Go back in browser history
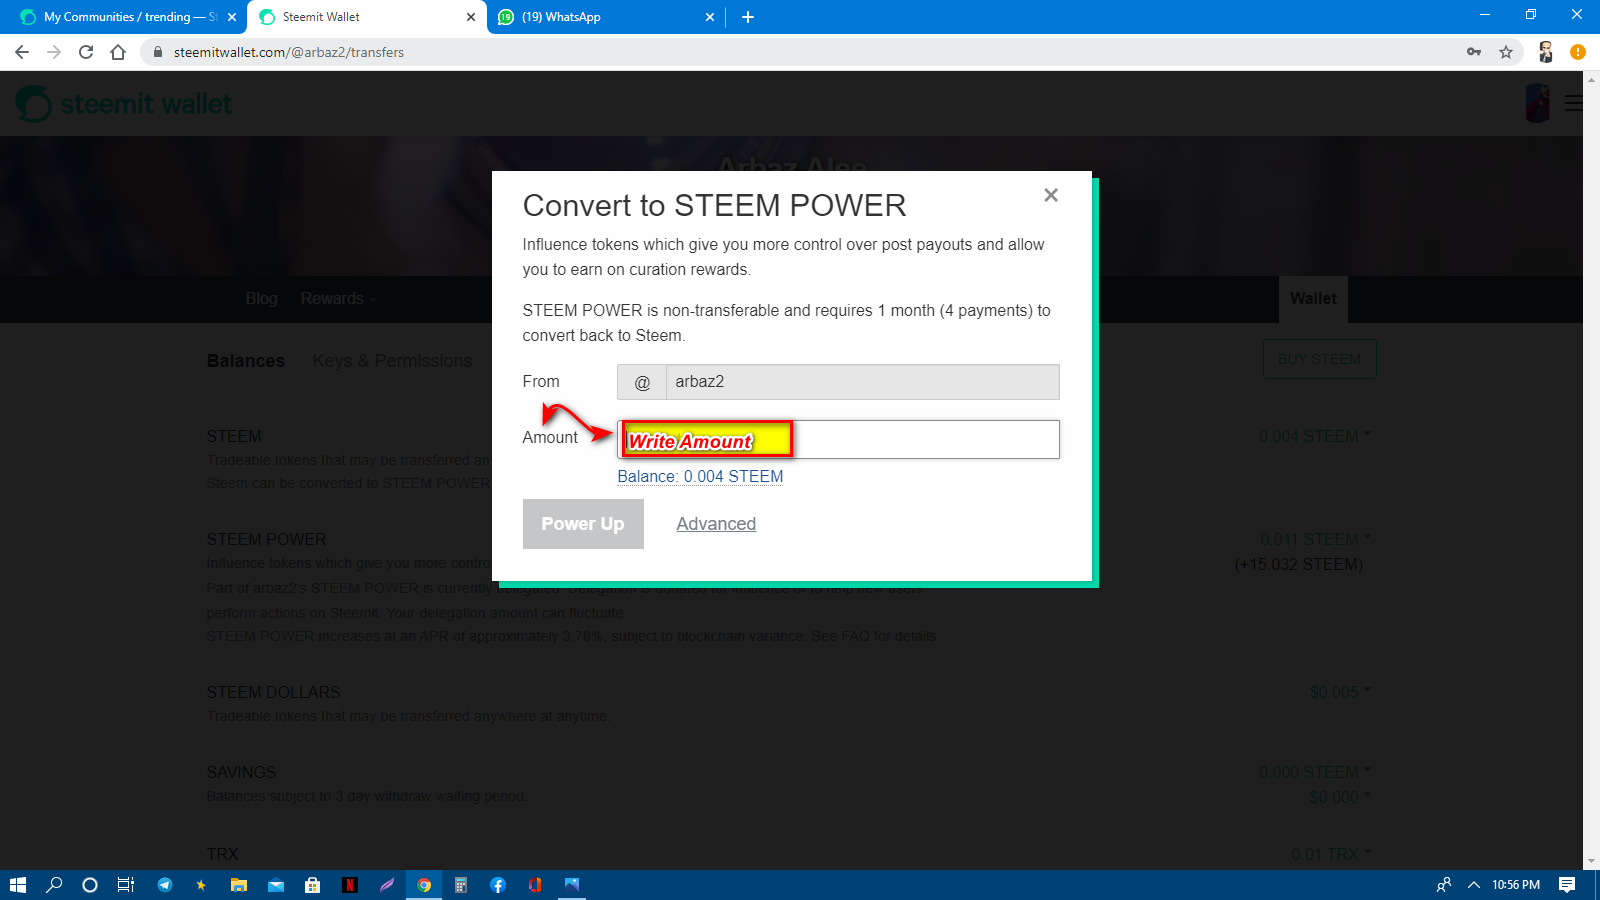This screenshot has height=900, width=1600. pos(22,52)
